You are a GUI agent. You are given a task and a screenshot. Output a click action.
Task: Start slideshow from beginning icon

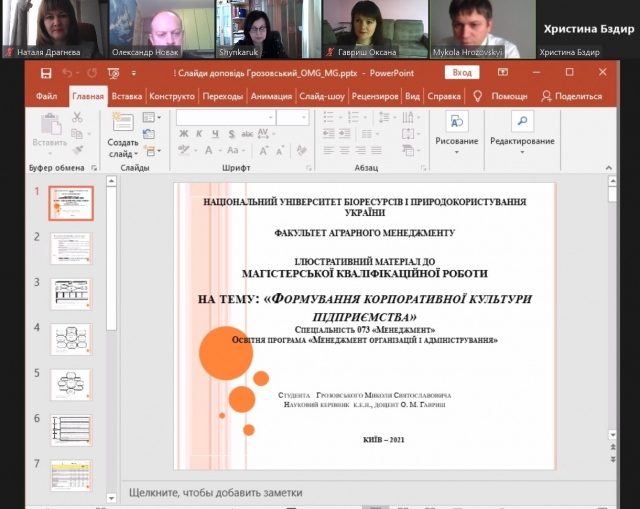pos(119,73)
